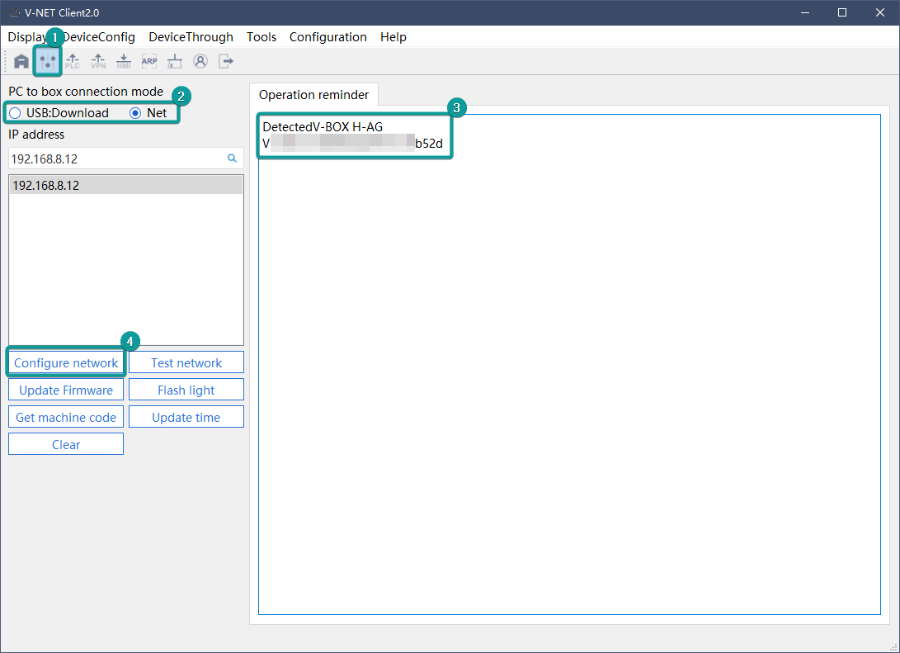This screenshot has width=900, height=653.
Task: Open the Configuration menu
Action: pos(328,37)
